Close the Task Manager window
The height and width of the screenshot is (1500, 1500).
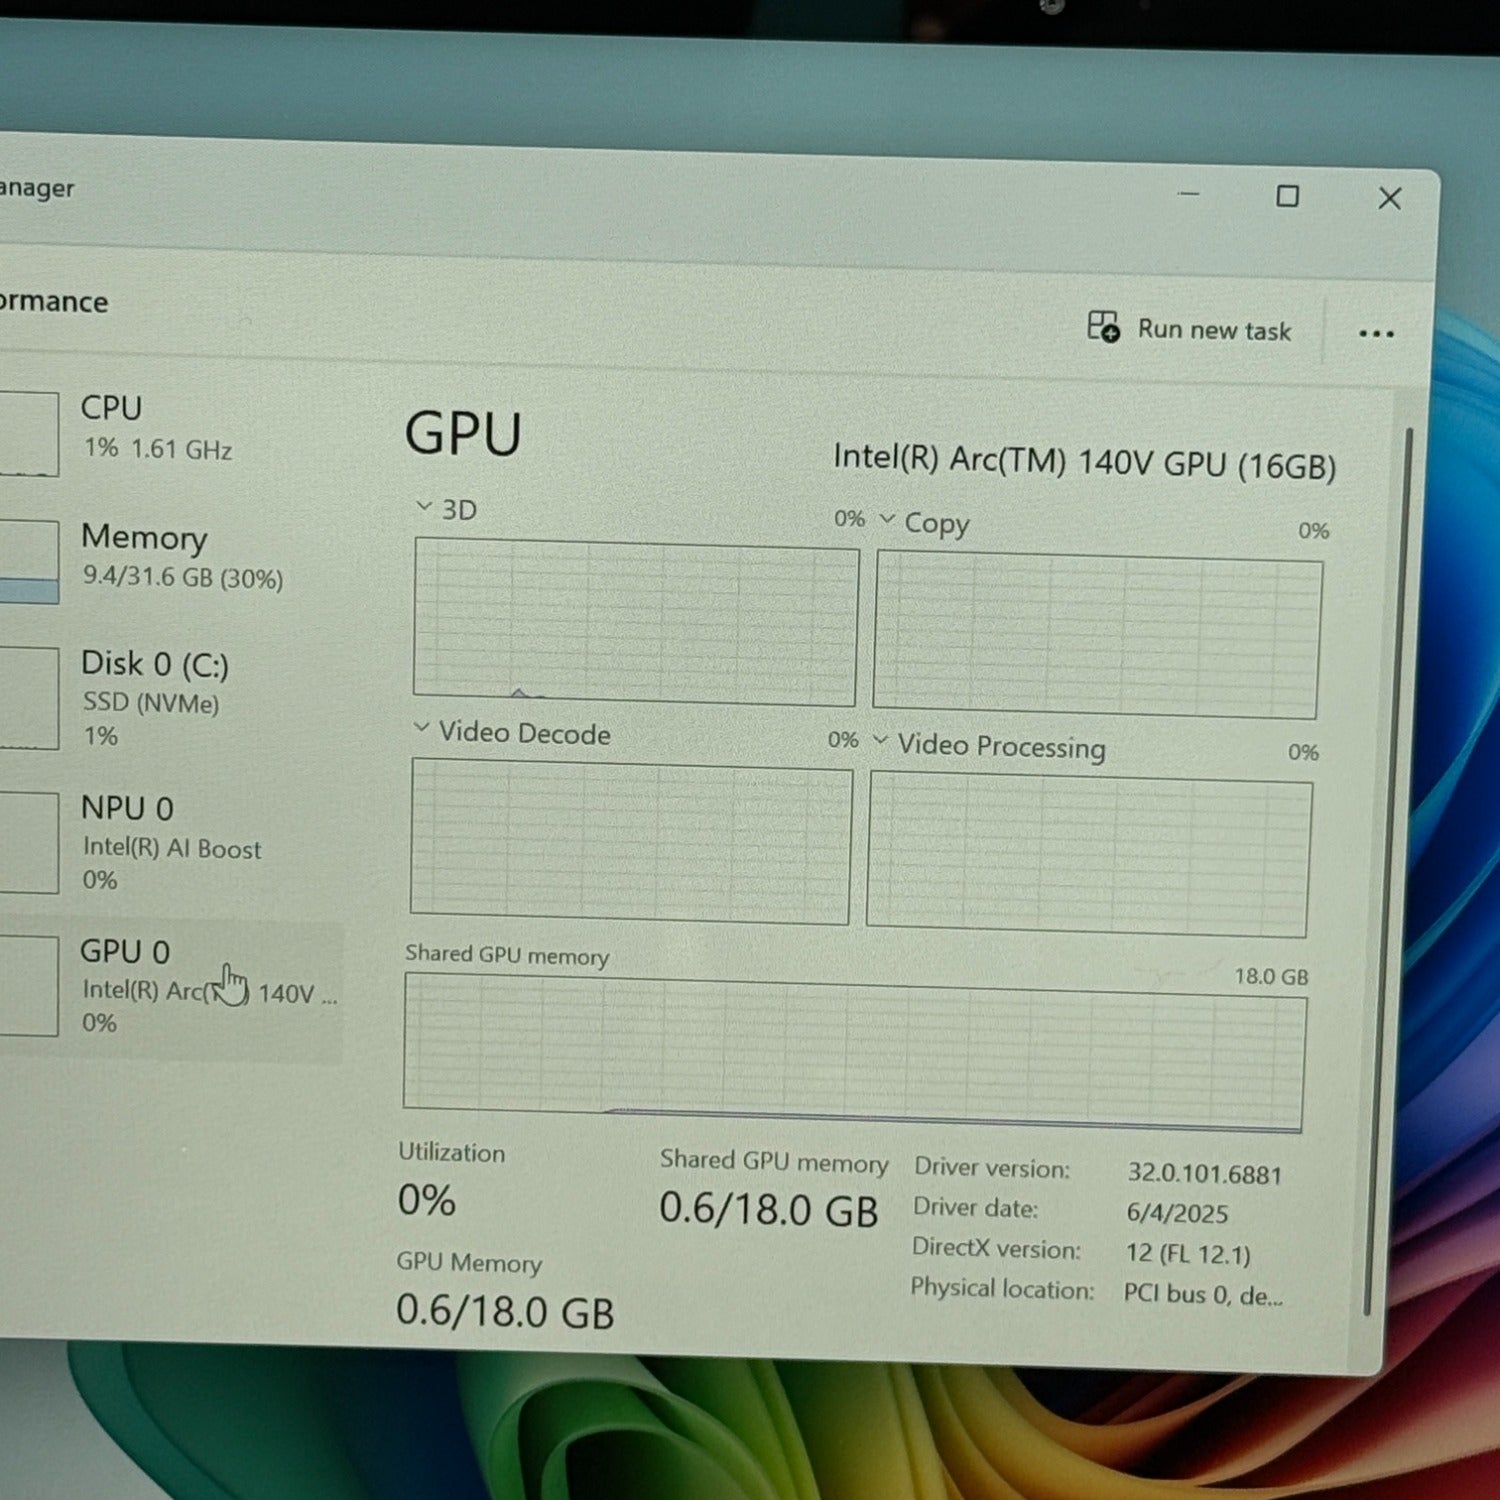(x=1389, y=198)
